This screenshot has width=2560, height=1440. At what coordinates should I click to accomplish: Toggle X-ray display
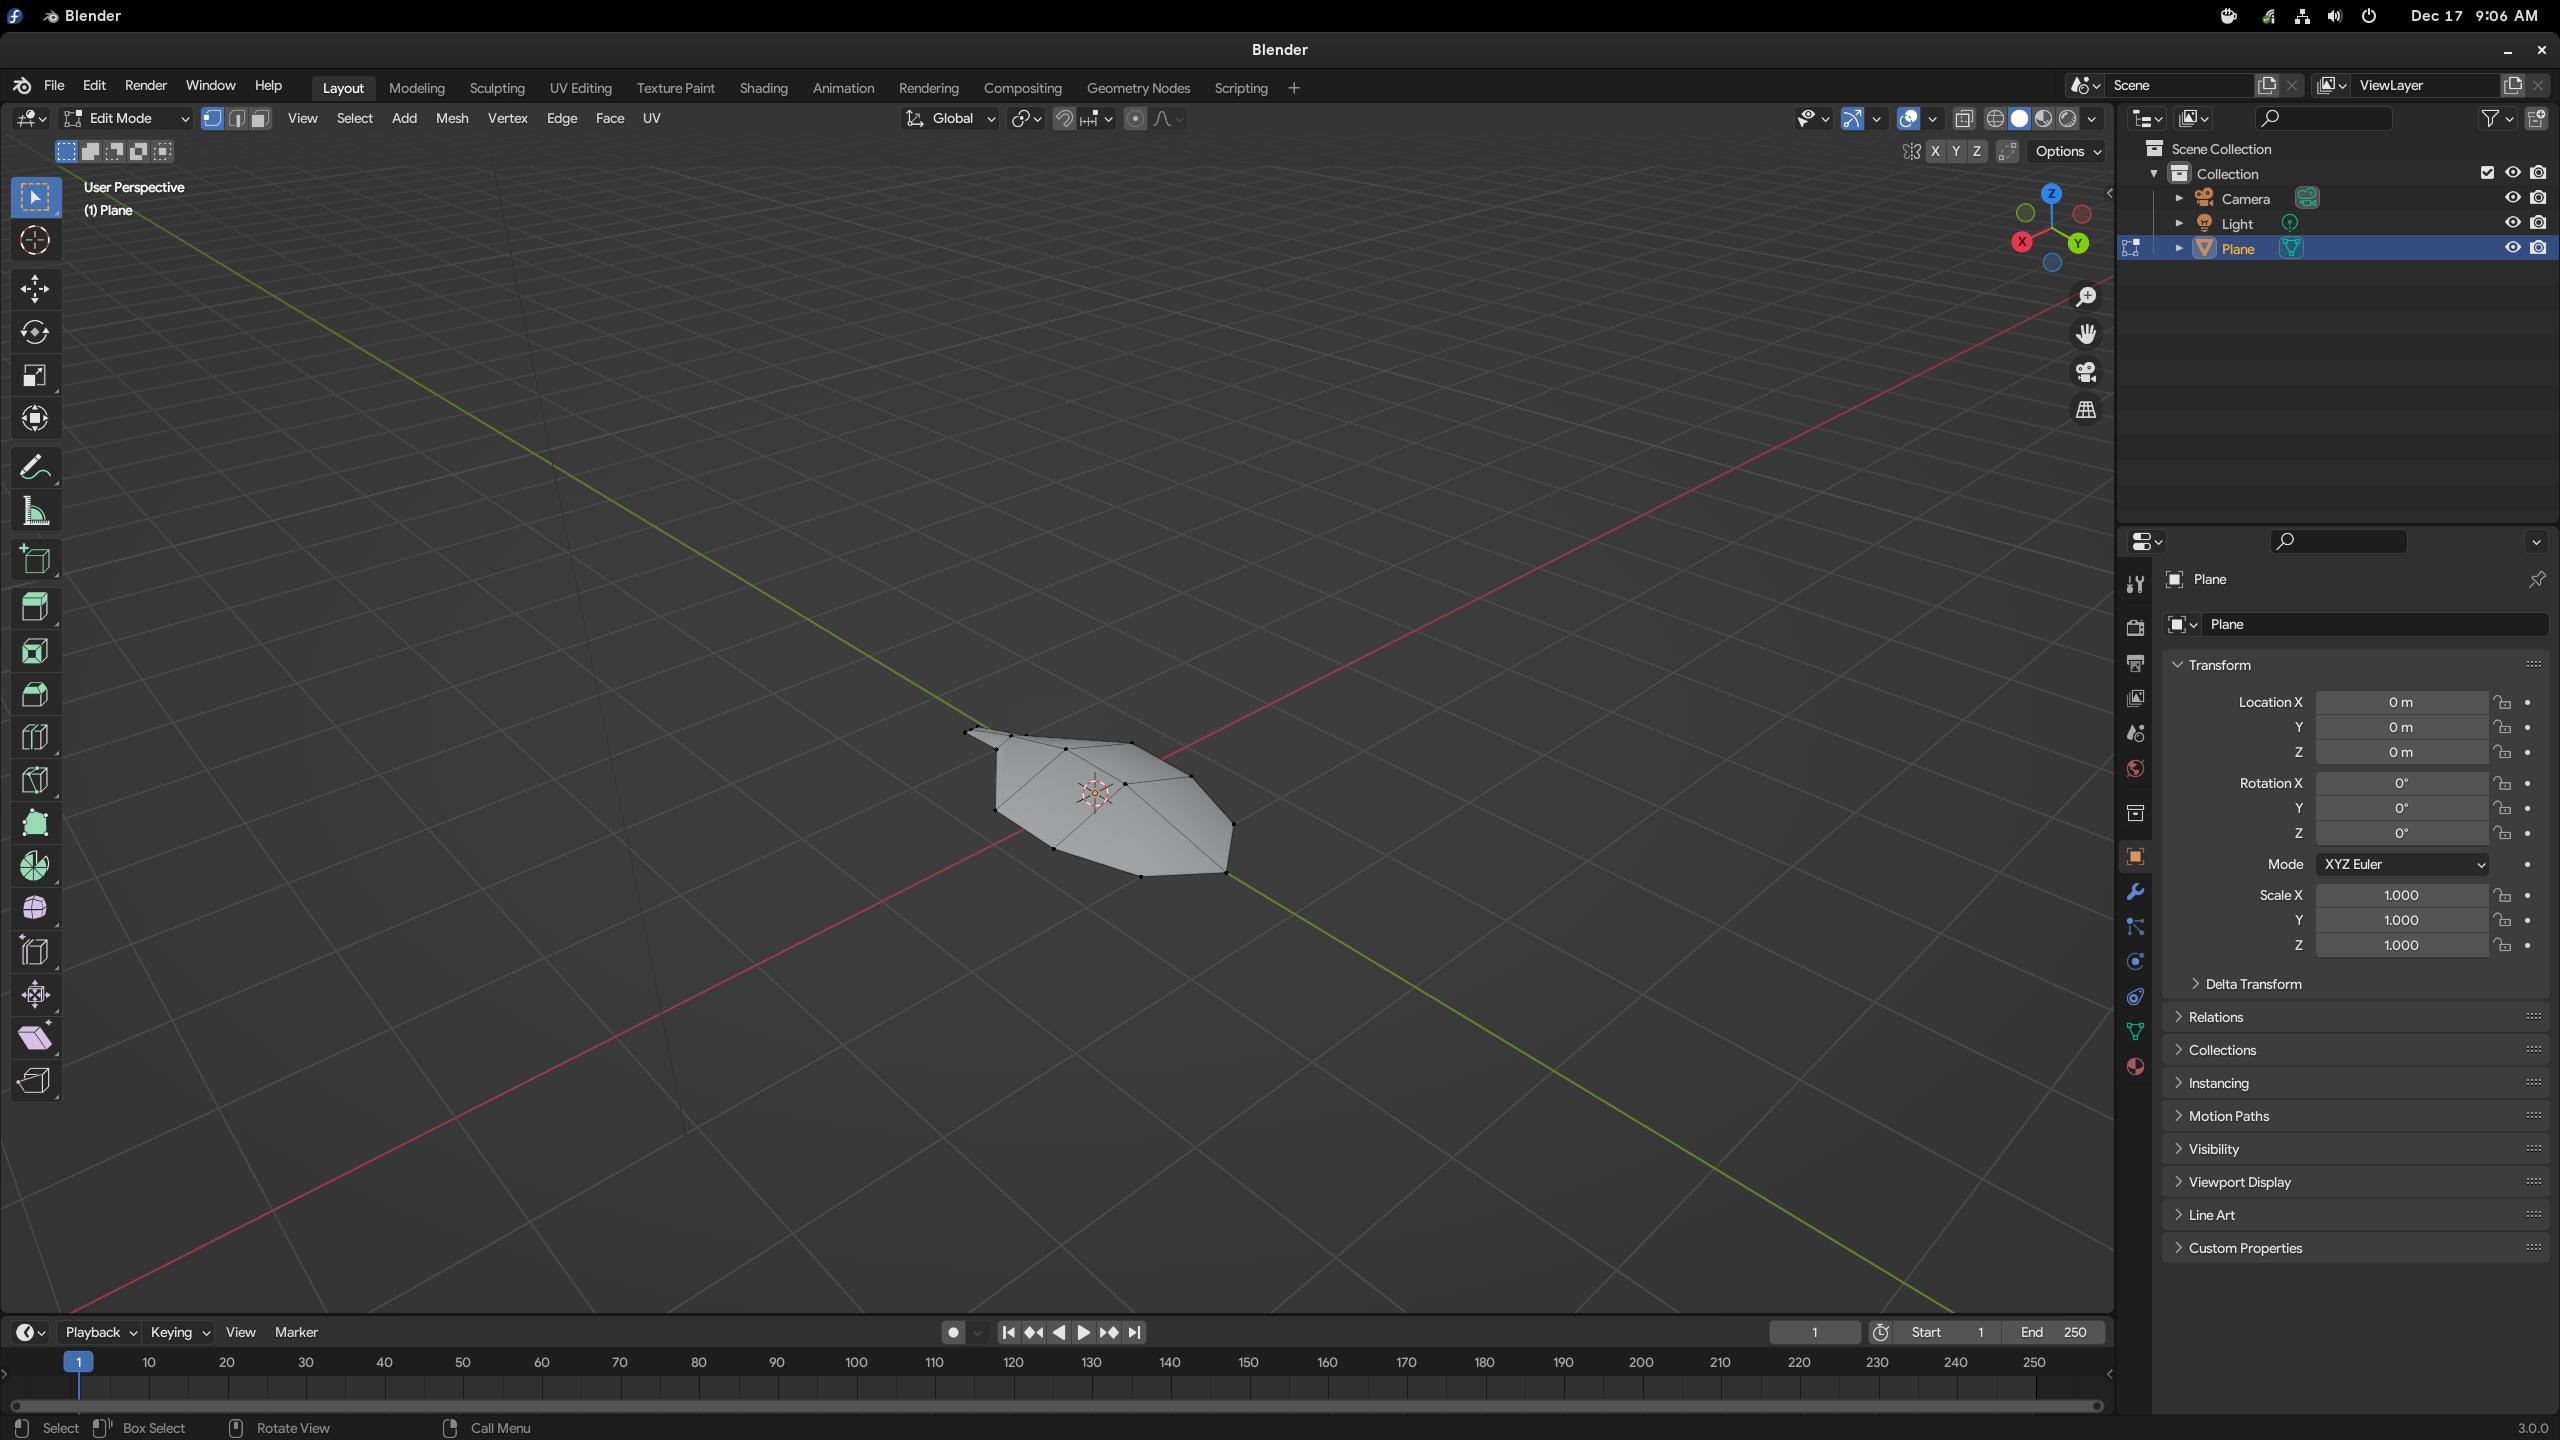click(x=1963, y=119)
